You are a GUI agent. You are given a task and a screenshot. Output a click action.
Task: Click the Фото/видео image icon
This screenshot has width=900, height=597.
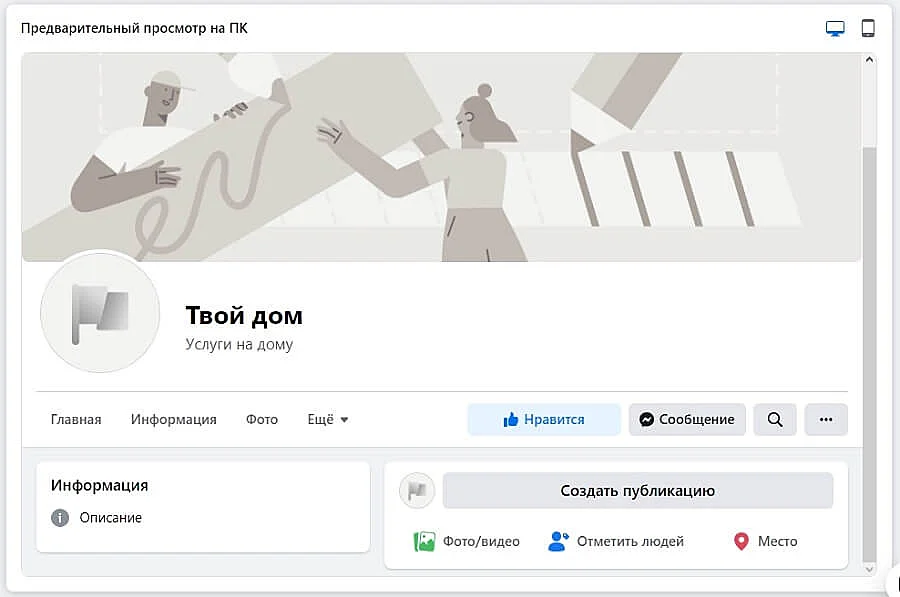(424, 542)
